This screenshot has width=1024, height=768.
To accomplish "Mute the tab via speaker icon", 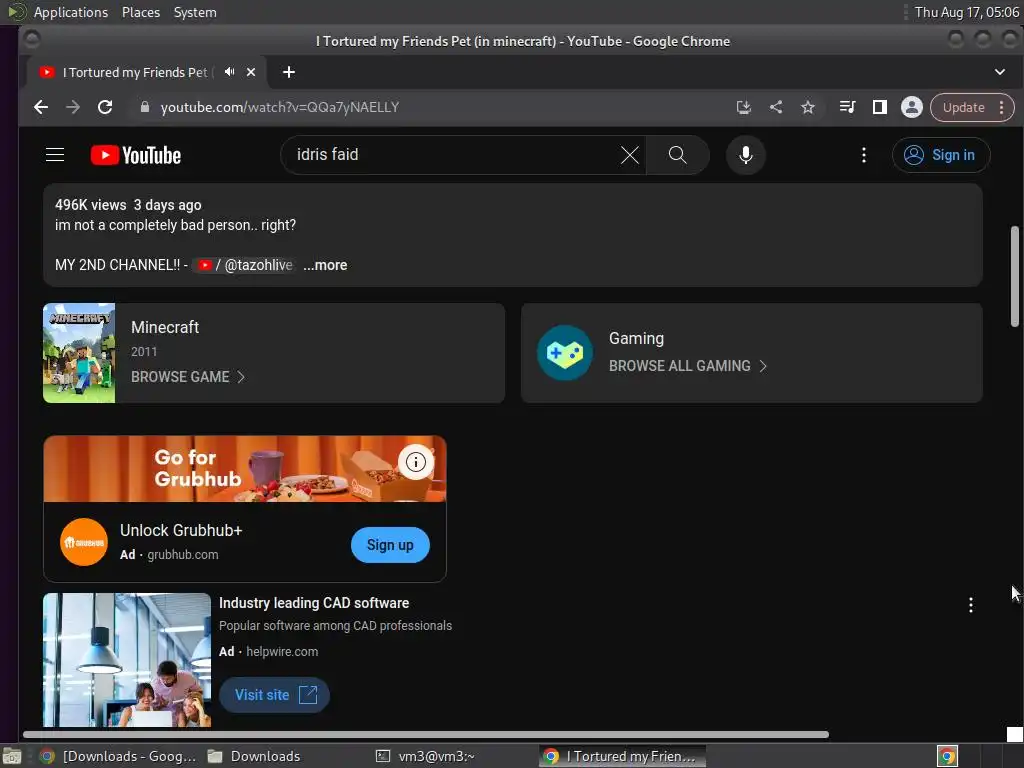I will tap(229, 72).
